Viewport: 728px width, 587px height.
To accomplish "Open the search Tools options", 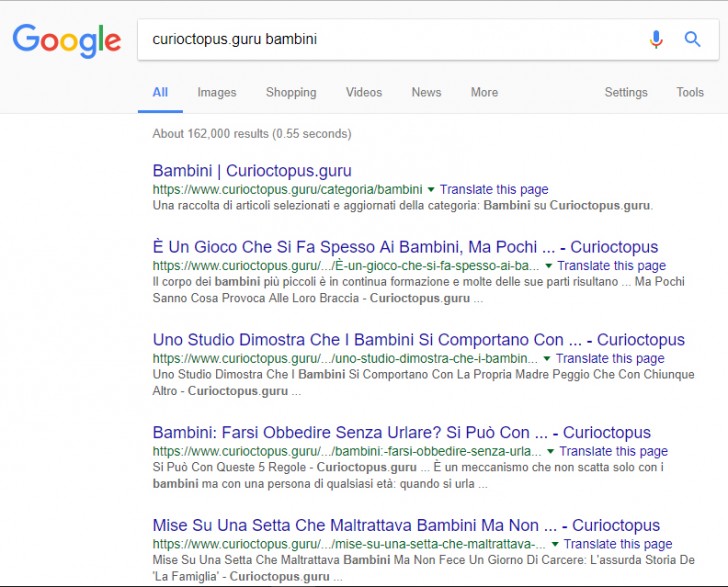I will click(x=690, y=92).
